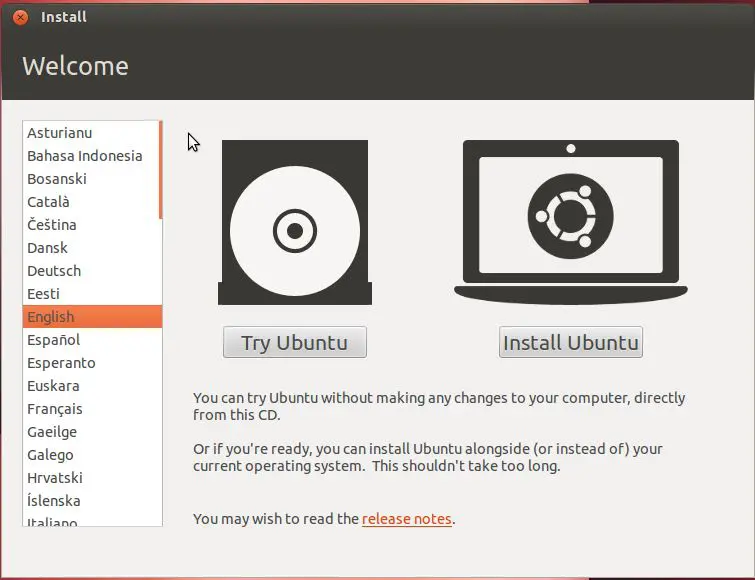
Task: Choose Español from the list
Action: (91, 340)
